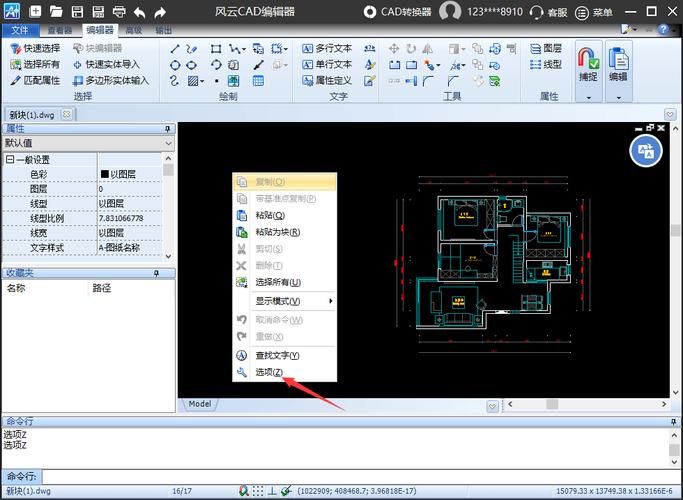Open the Linetype manager (线型)

(546, 64)
